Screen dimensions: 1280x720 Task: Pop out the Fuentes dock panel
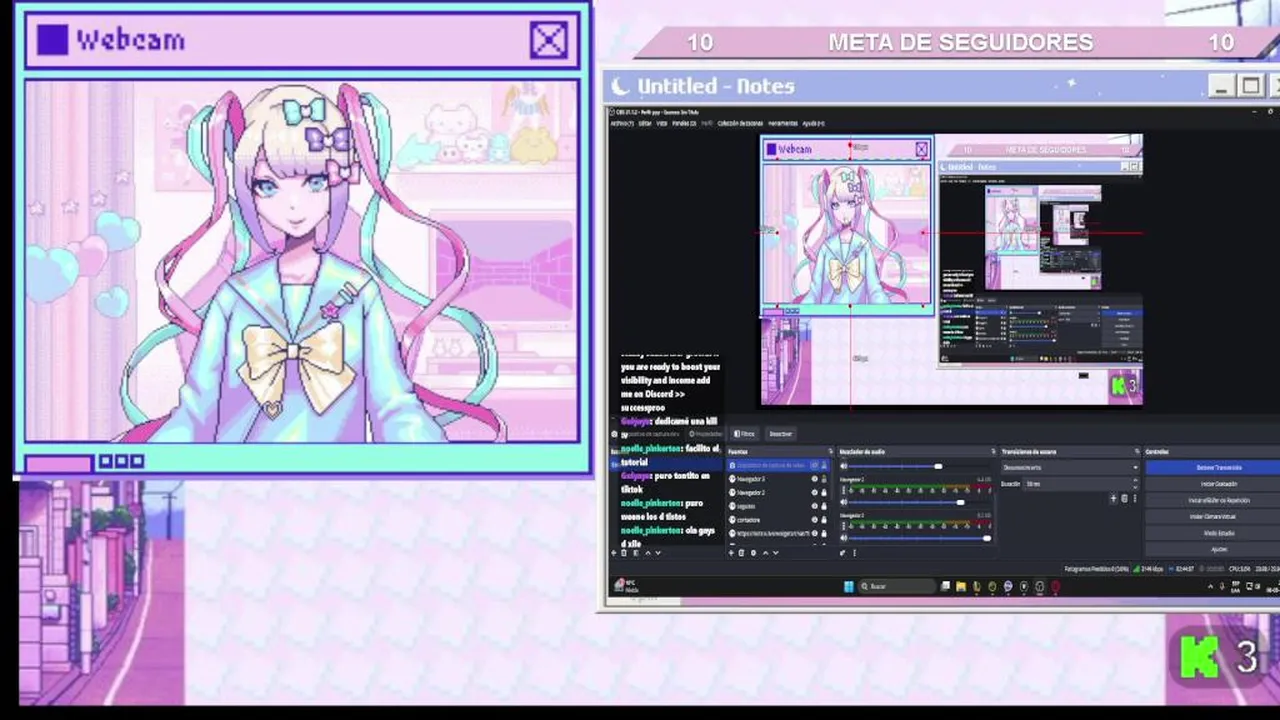click(x=831, y=451)
